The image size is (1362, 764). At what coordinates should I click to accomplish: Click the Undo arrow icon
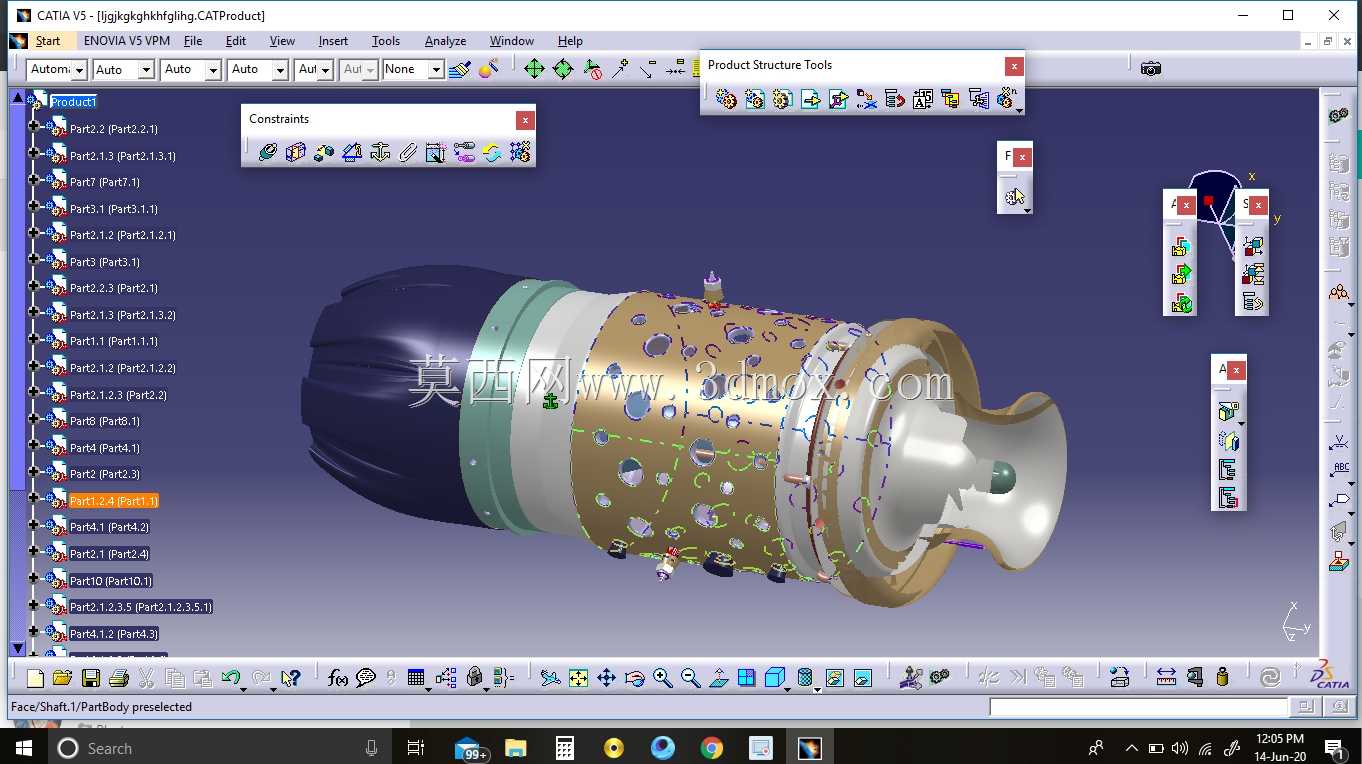(x=231, y=678)
